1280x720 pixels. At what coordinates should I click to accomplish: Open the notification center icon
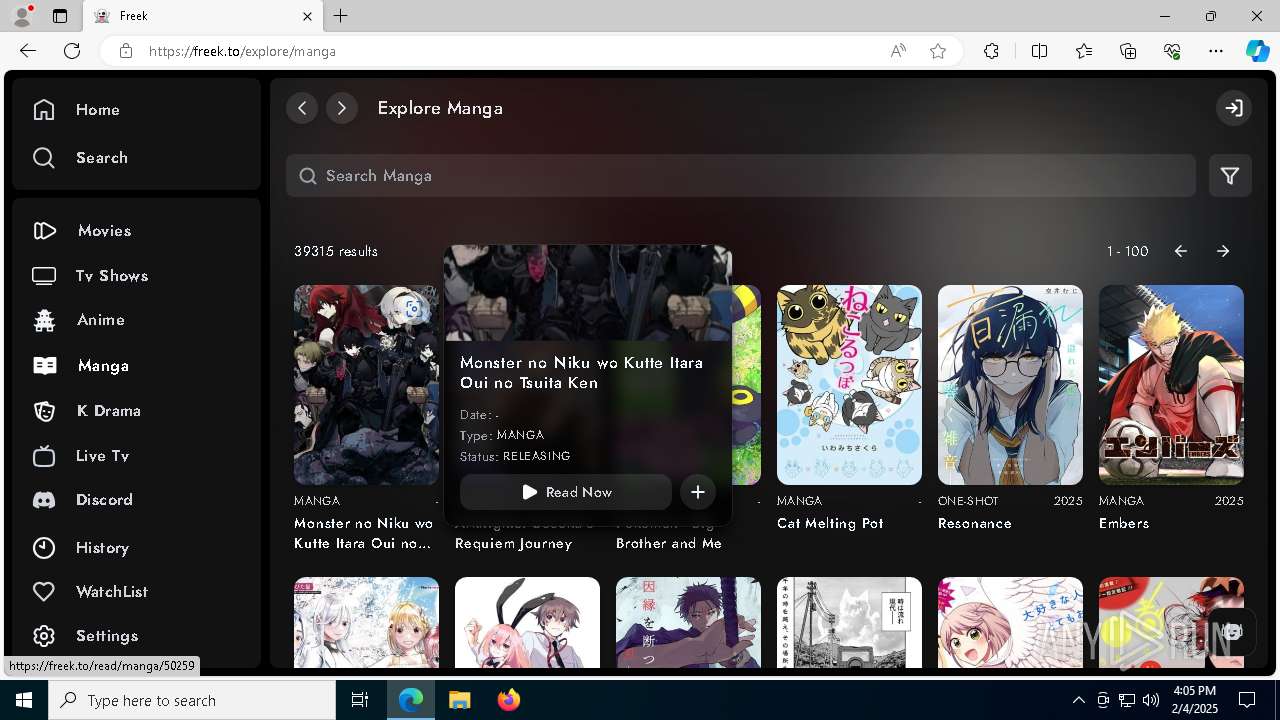(x=1247, y=700)
